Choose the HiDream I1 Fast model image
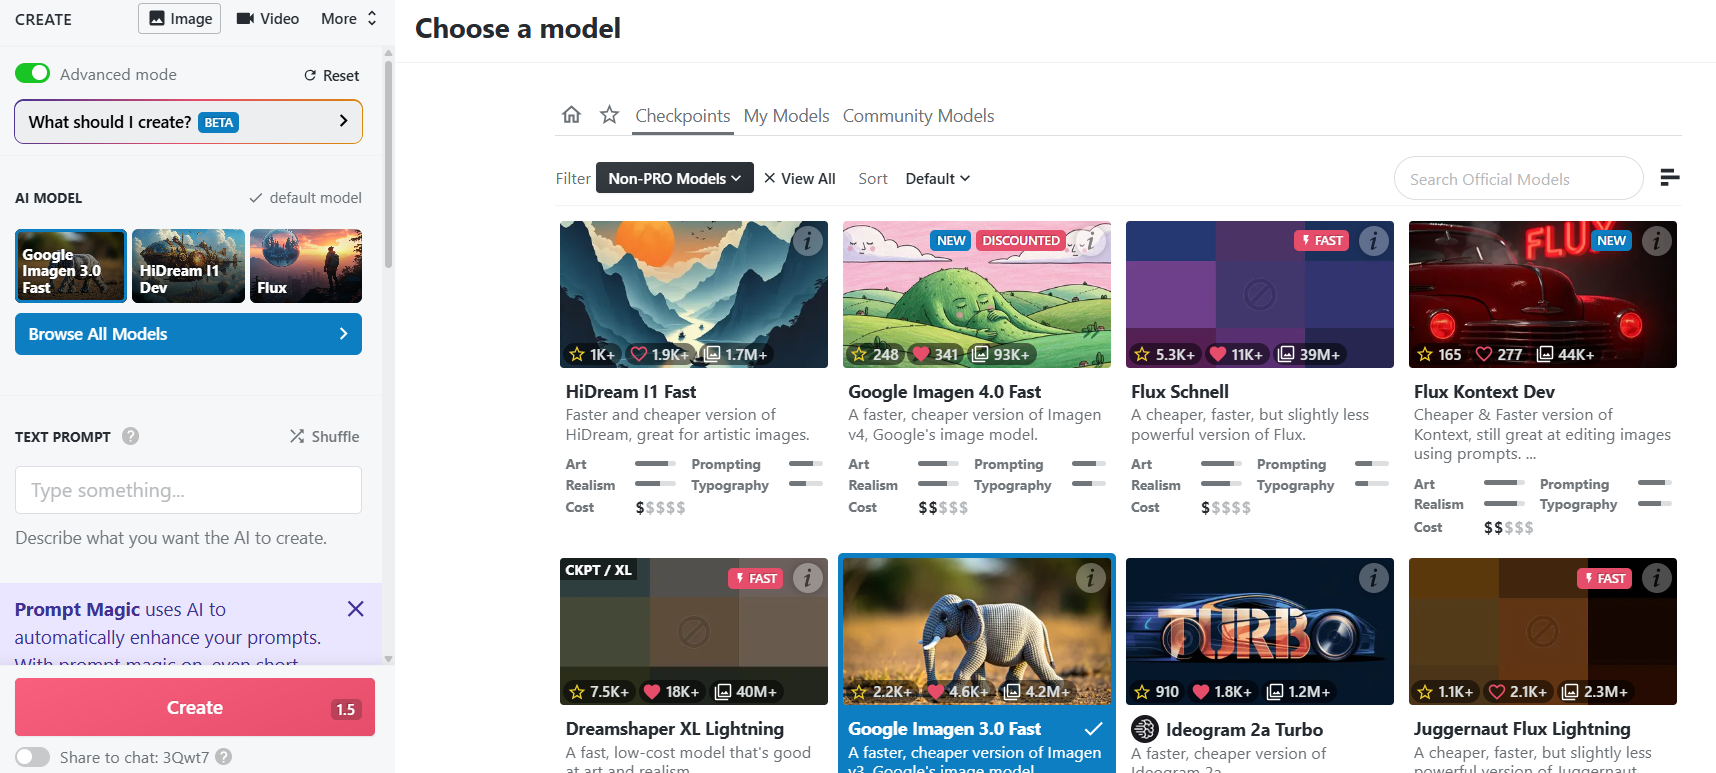Image resolution: width=1716 pixels, height=773 pixels. tap(694, 294)
